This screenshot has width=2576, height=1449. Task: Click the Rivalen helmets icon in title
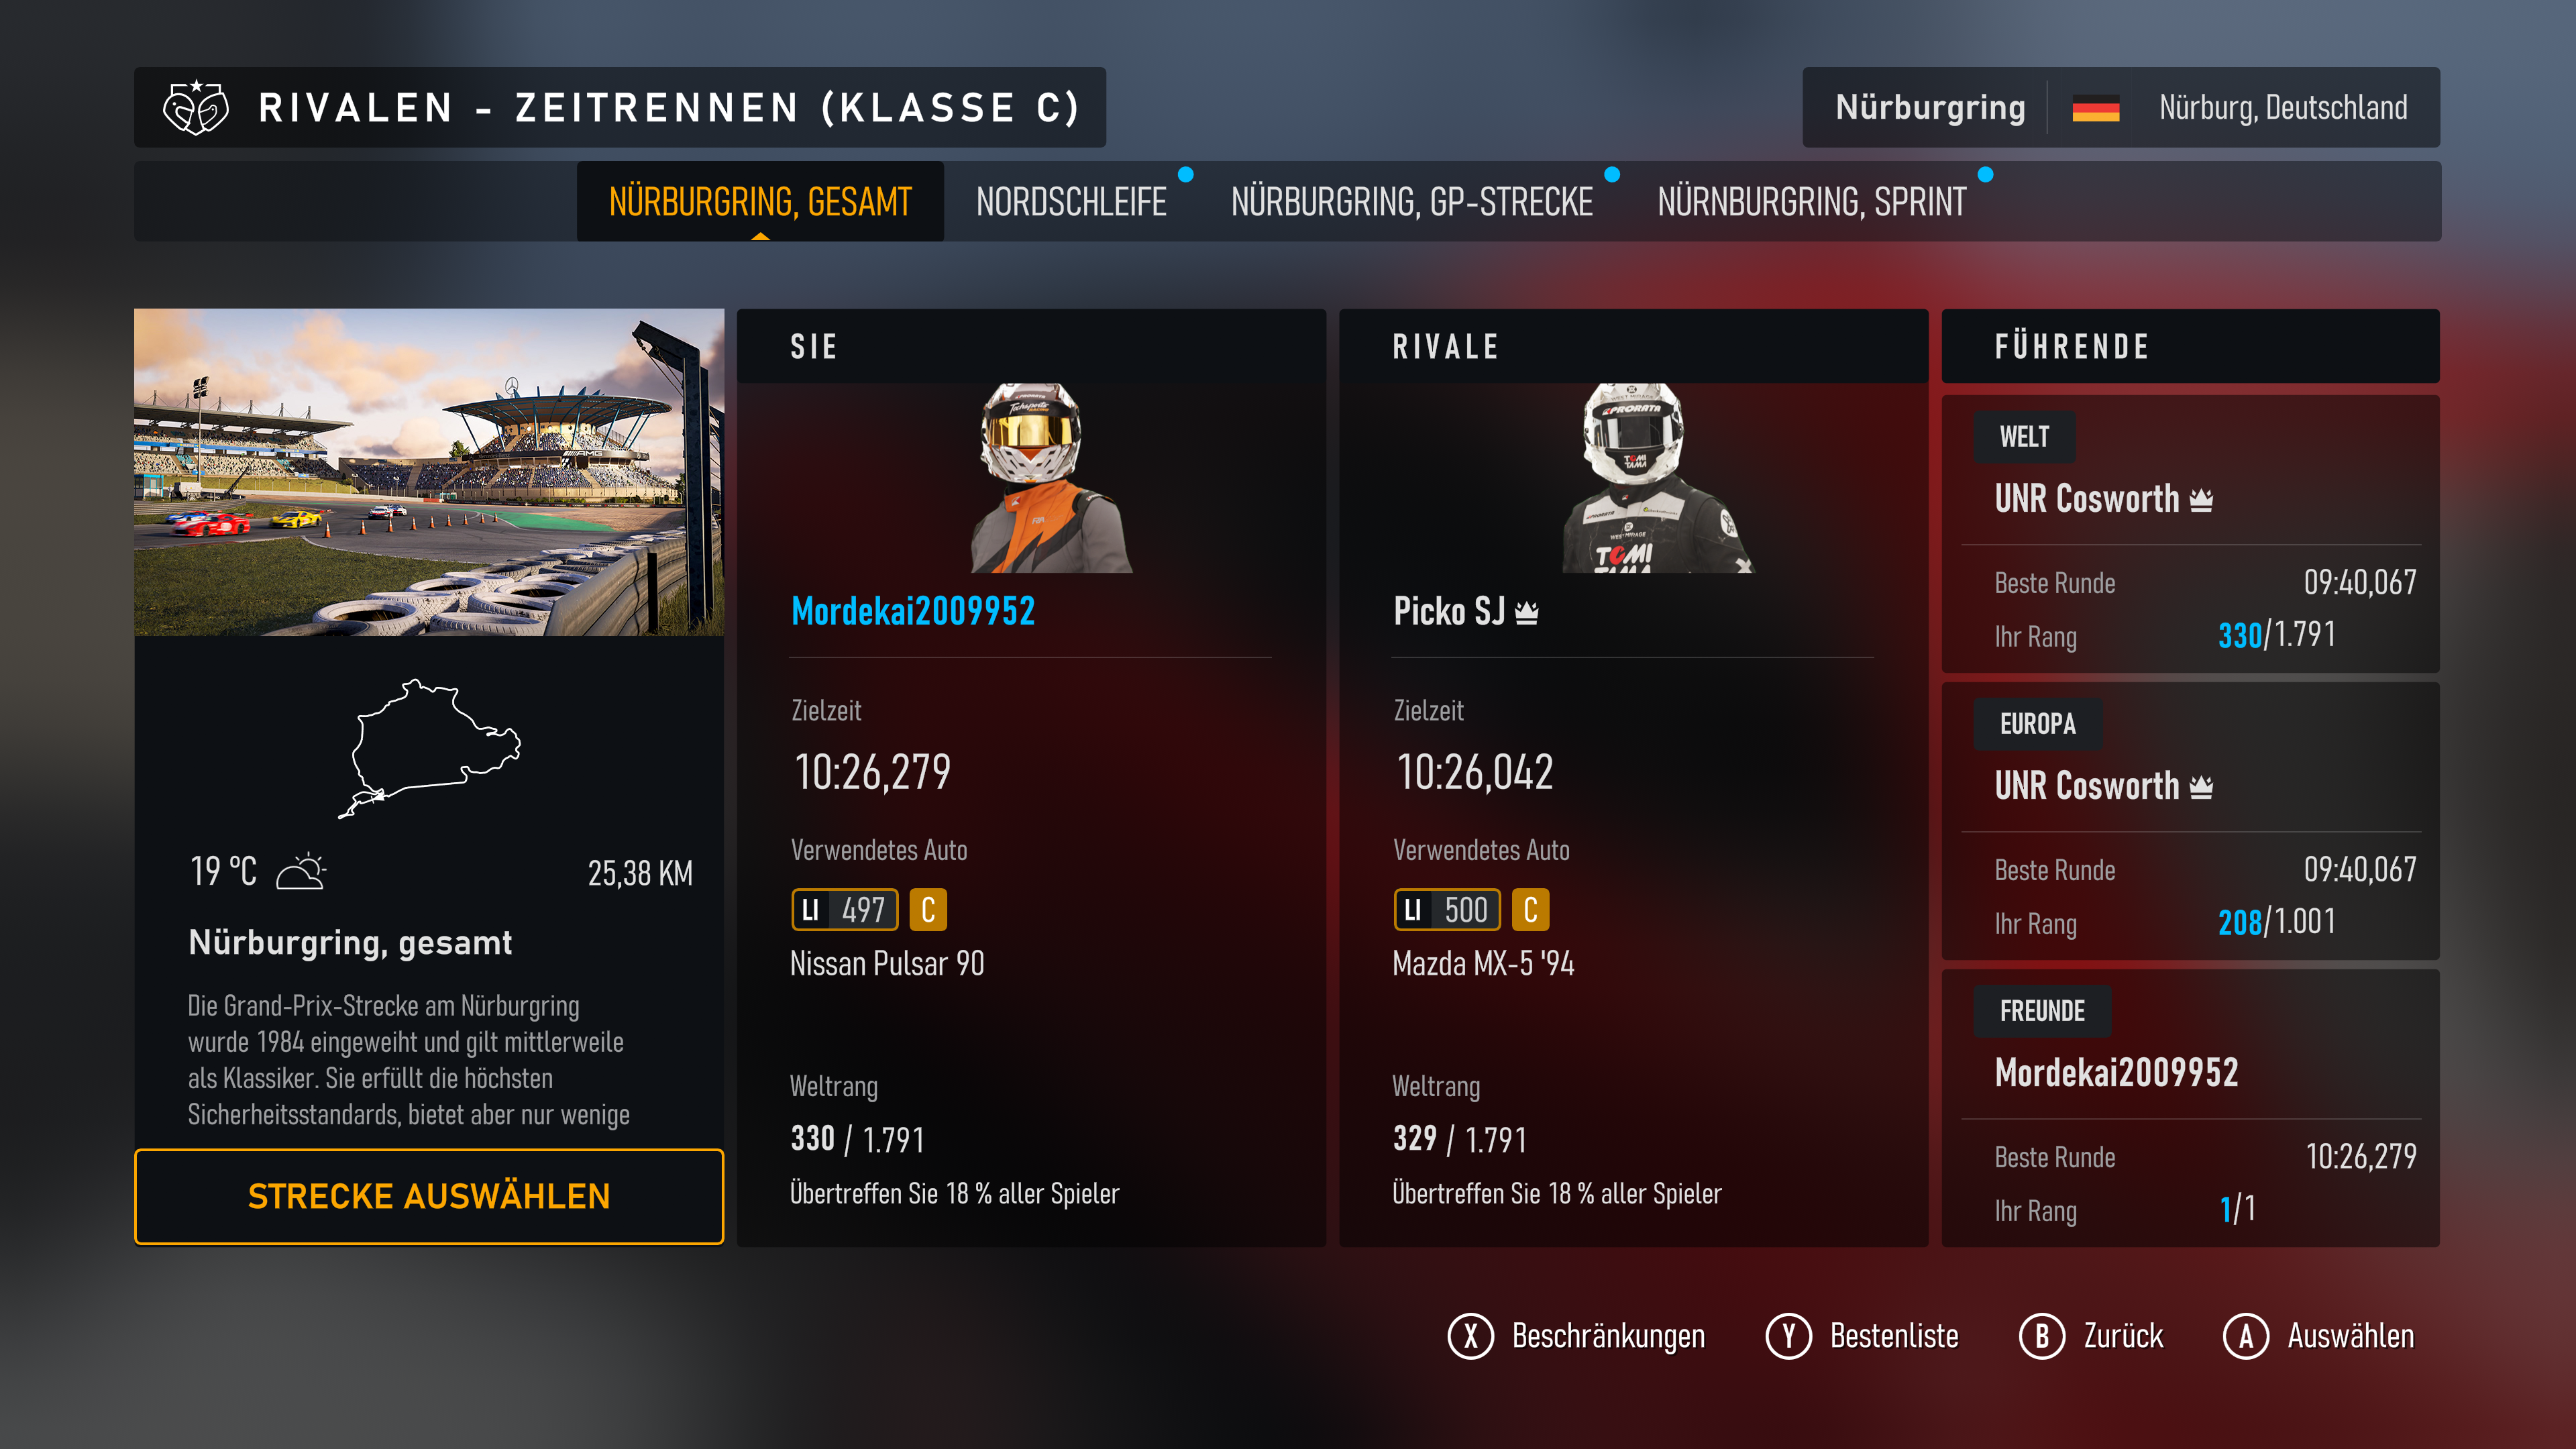[x=195, y=107]
